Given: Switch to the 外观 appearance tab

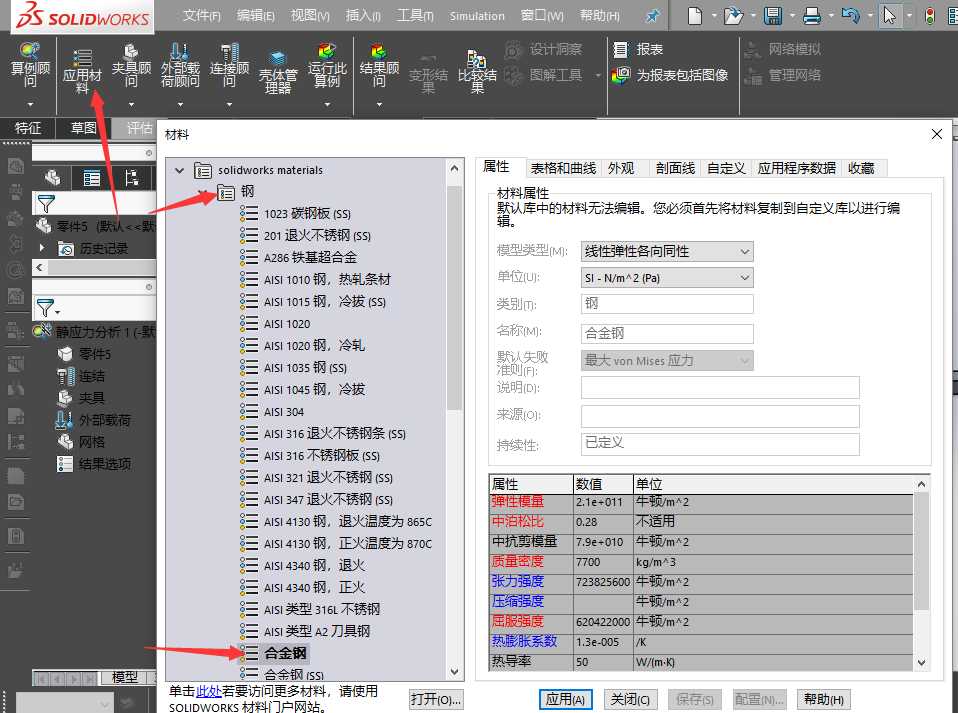Looking at the screenshot, I should [x=621, y=168].
